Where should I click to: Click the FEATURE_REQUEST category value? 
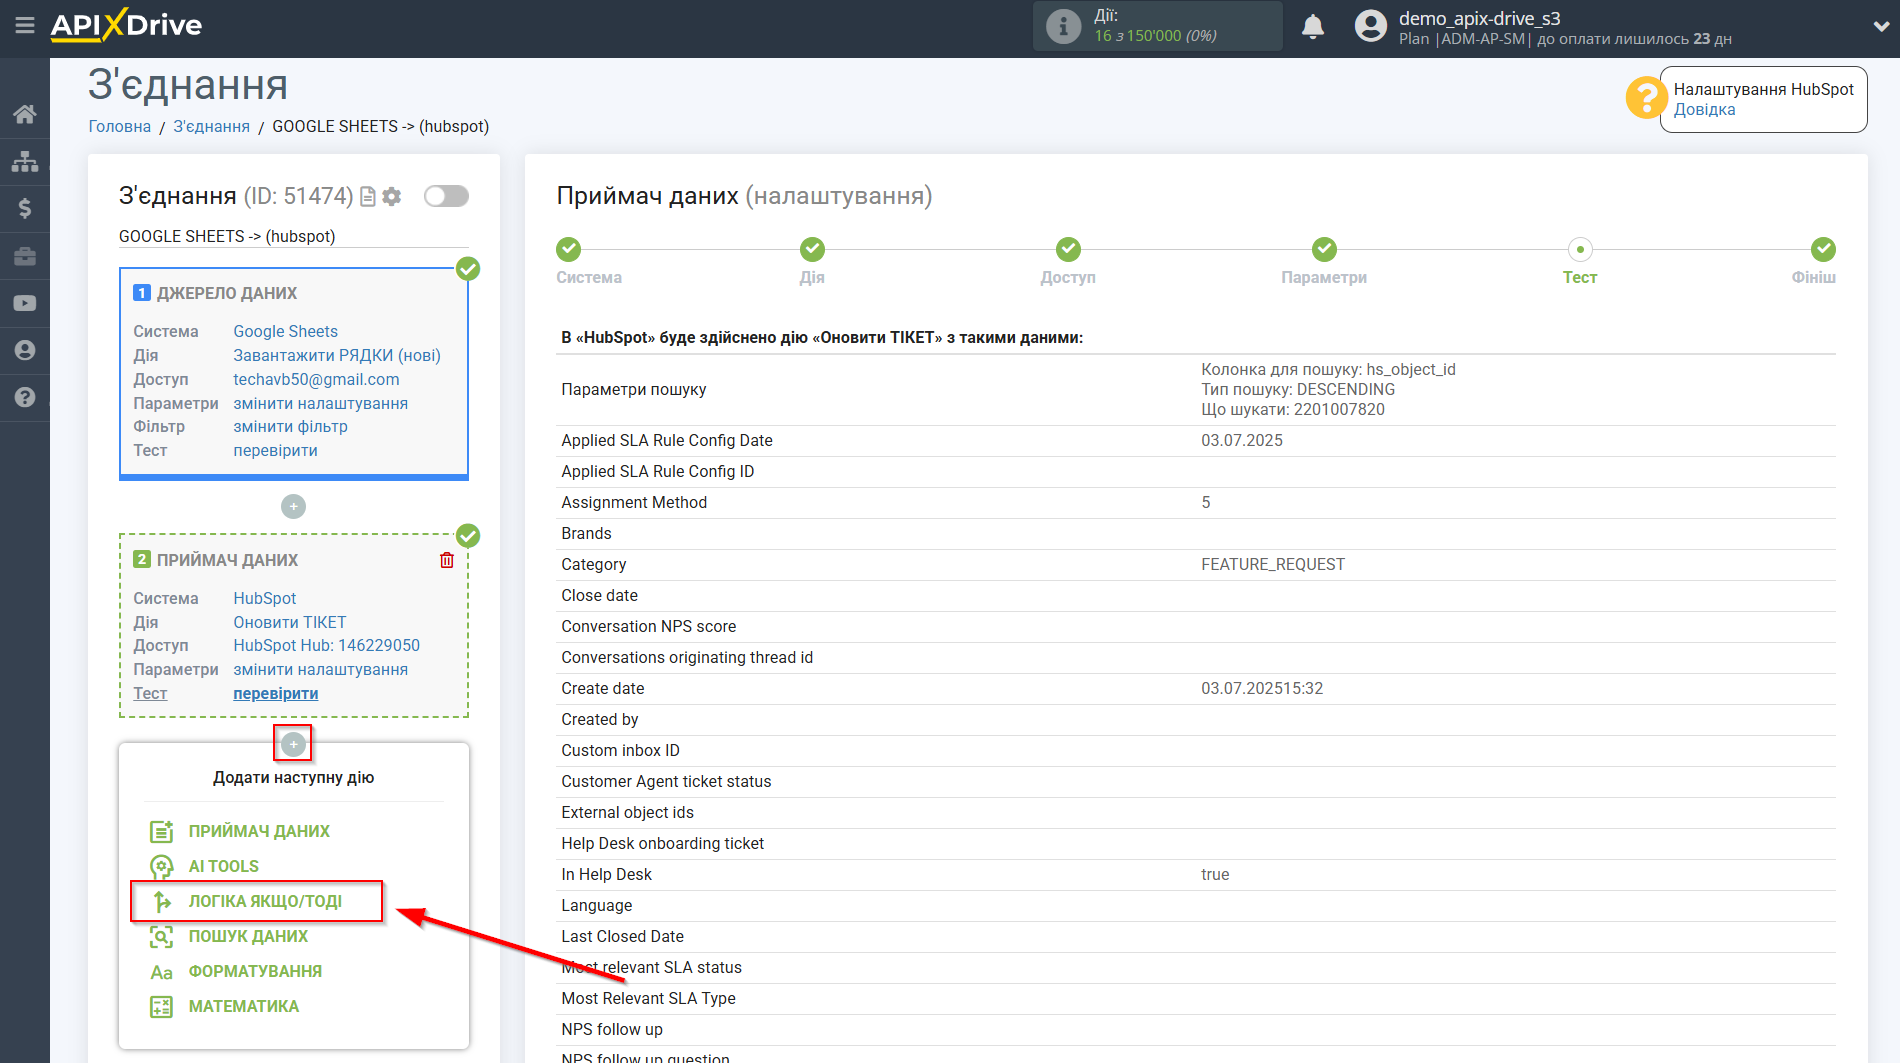coord(1273,564)
